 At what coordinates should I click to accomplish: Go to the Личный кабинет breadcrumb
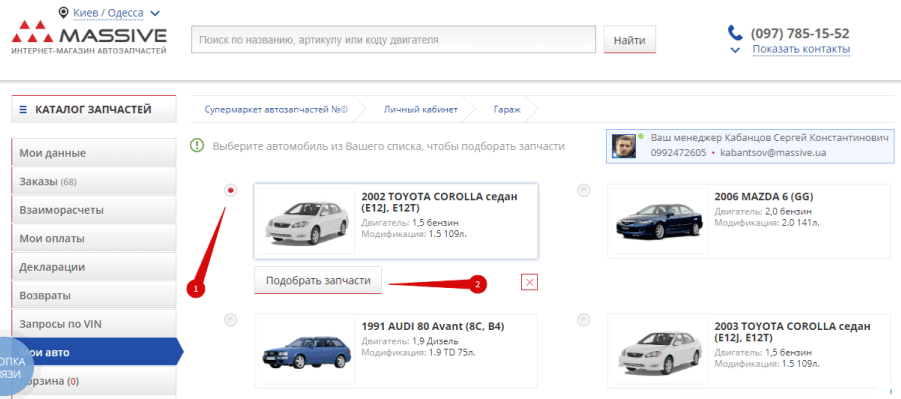point(421,110)
